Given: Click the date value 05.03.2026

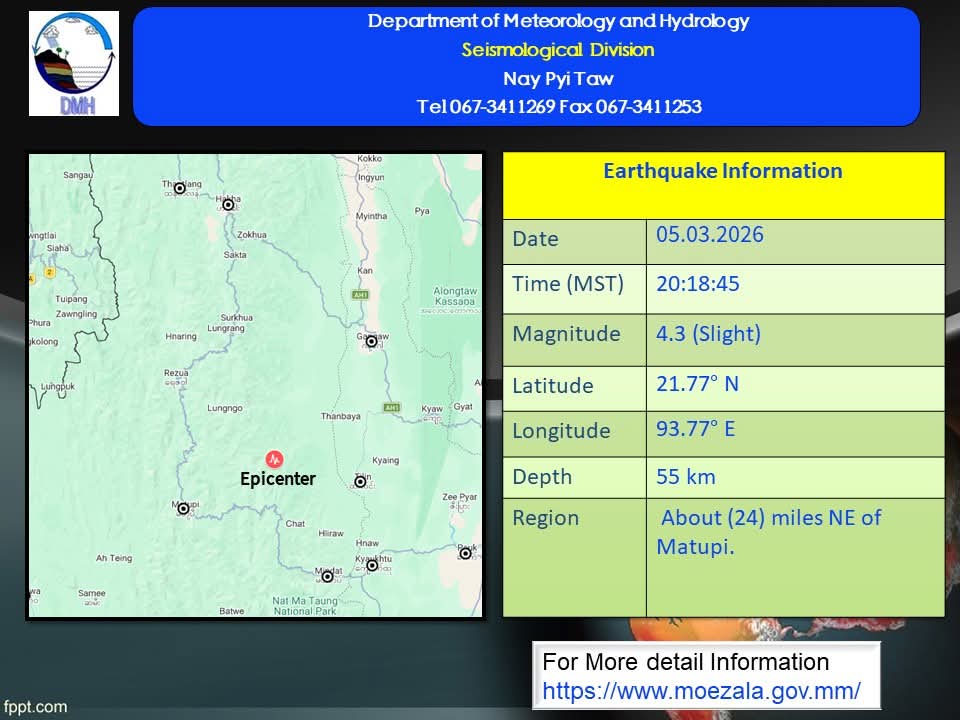Looking at the screenshot, I should pos(709,235).
